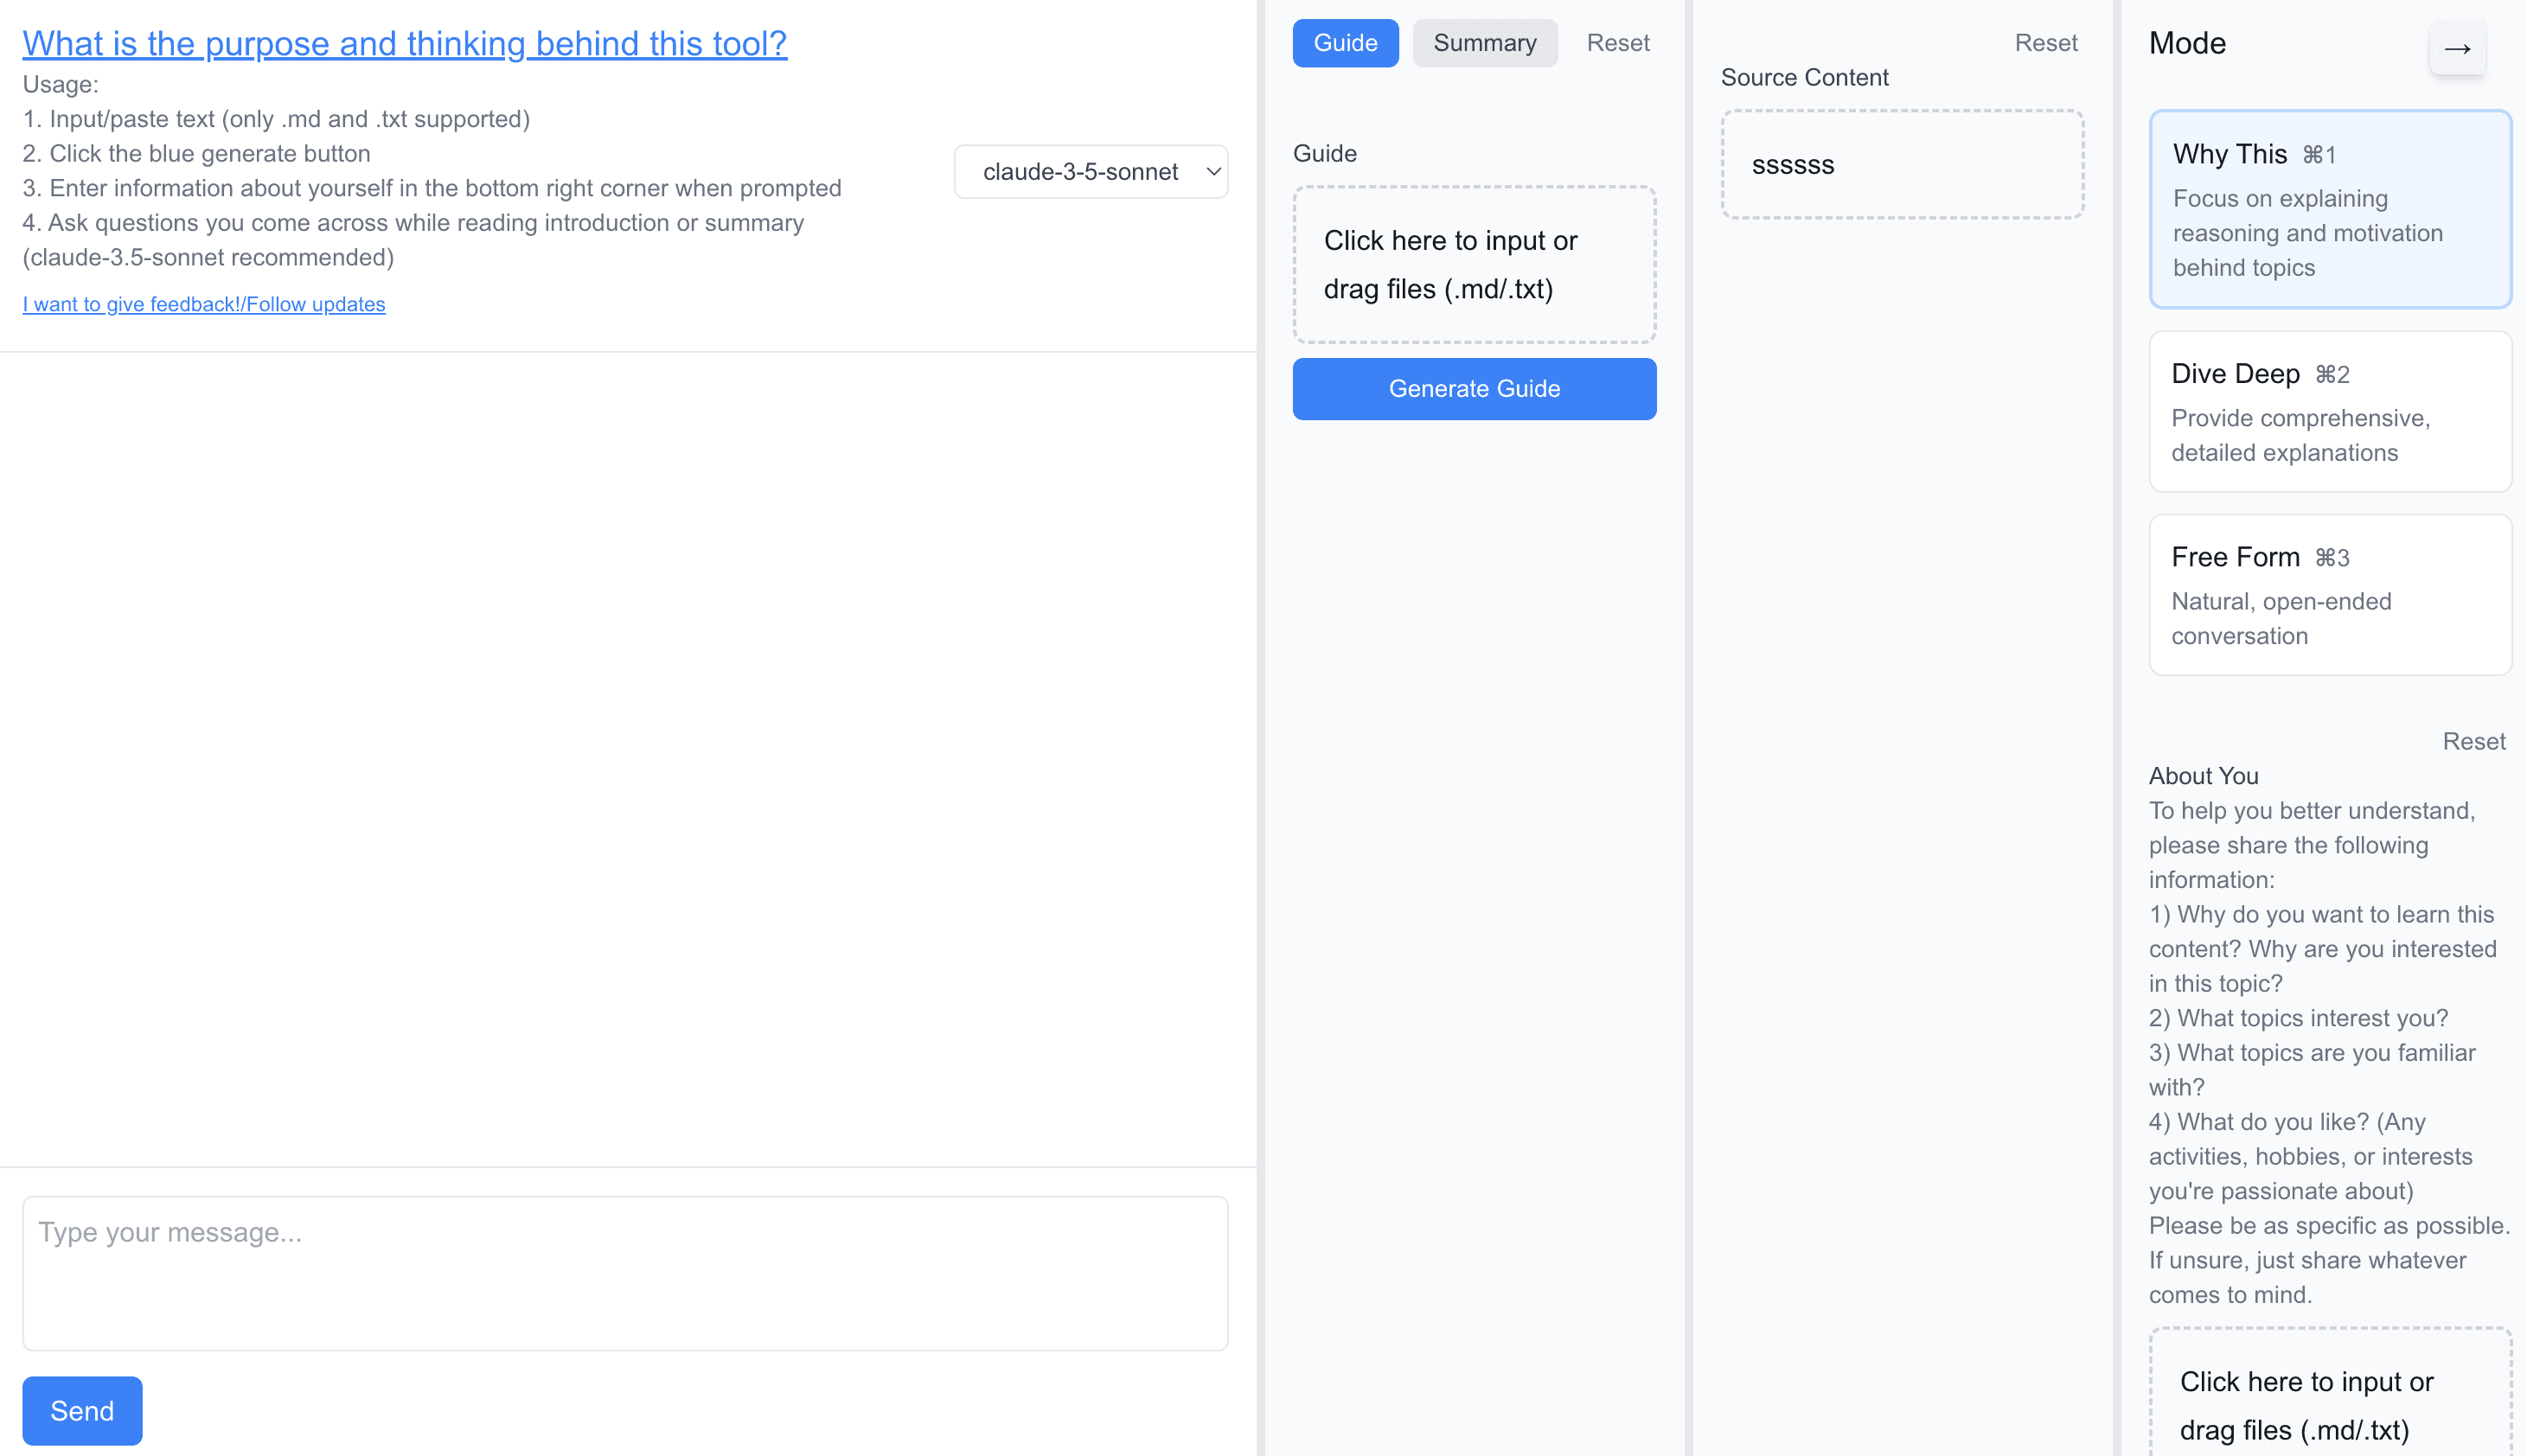Reset the Guide panel
This screenshot has height=1456, width=2527.
[1616, 42]
